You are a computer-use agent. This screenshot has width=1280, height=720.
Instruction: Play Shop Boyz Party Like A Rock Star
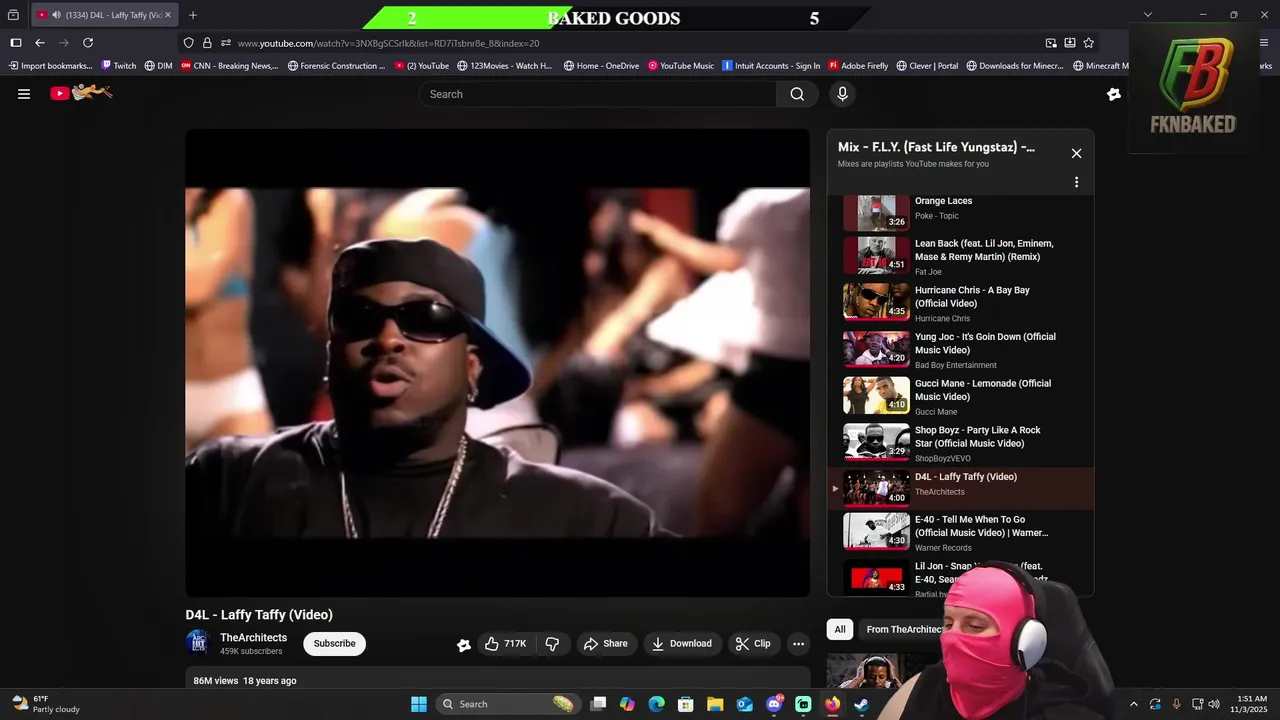(960, 443)
